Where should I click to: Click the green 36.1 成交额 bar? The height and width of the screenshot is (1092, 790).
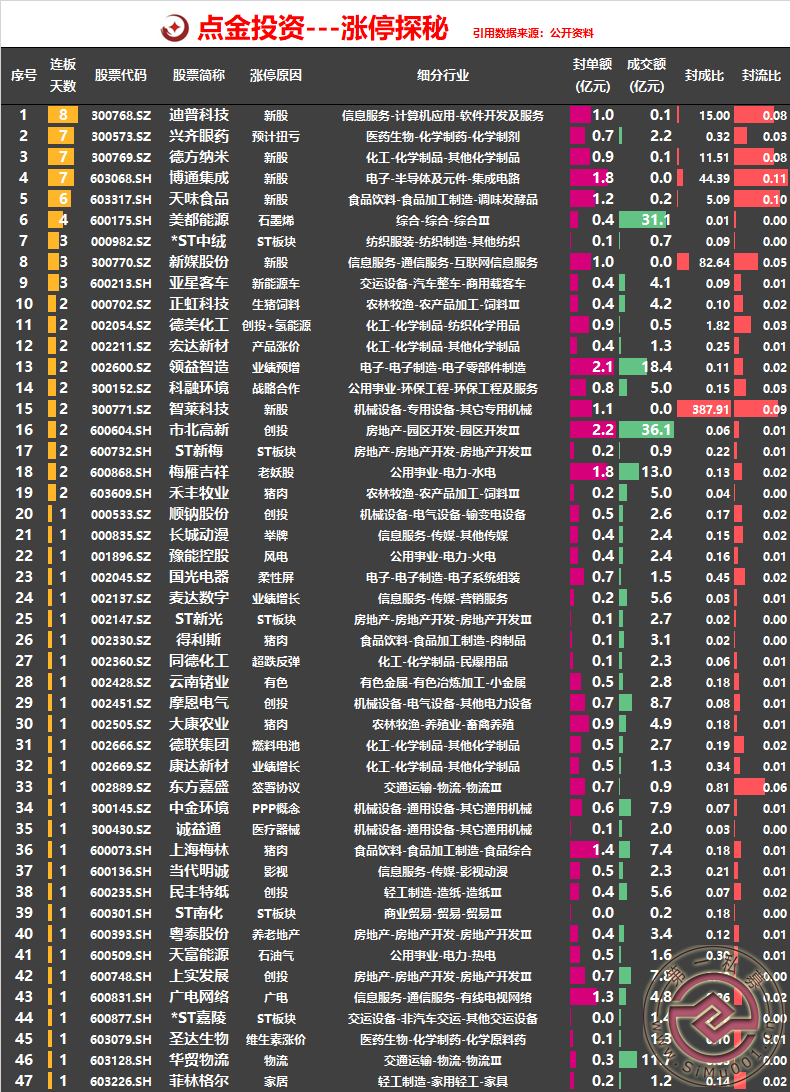click(644, 430)
